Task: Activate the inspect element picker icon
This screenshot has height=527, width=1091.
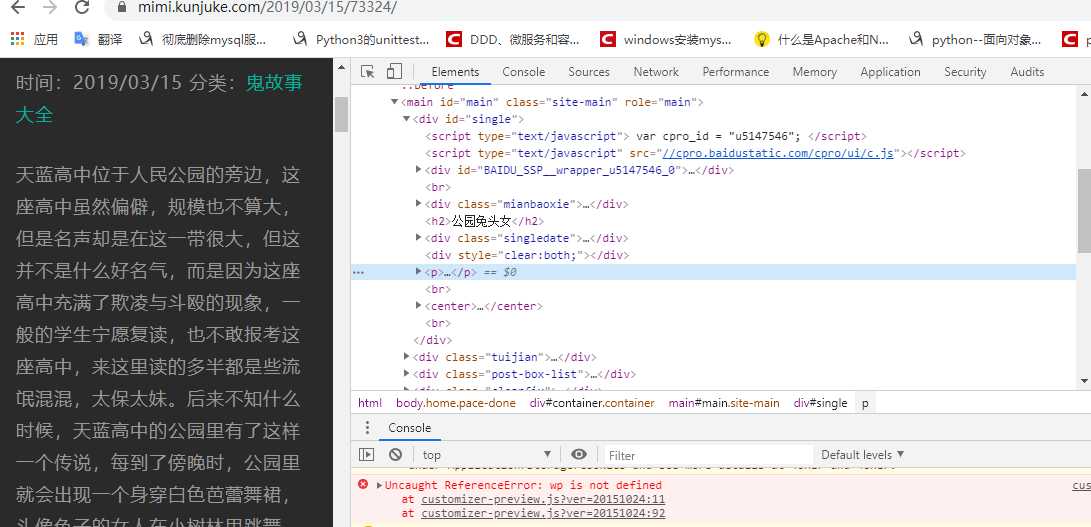Action: tap(368, 72)
